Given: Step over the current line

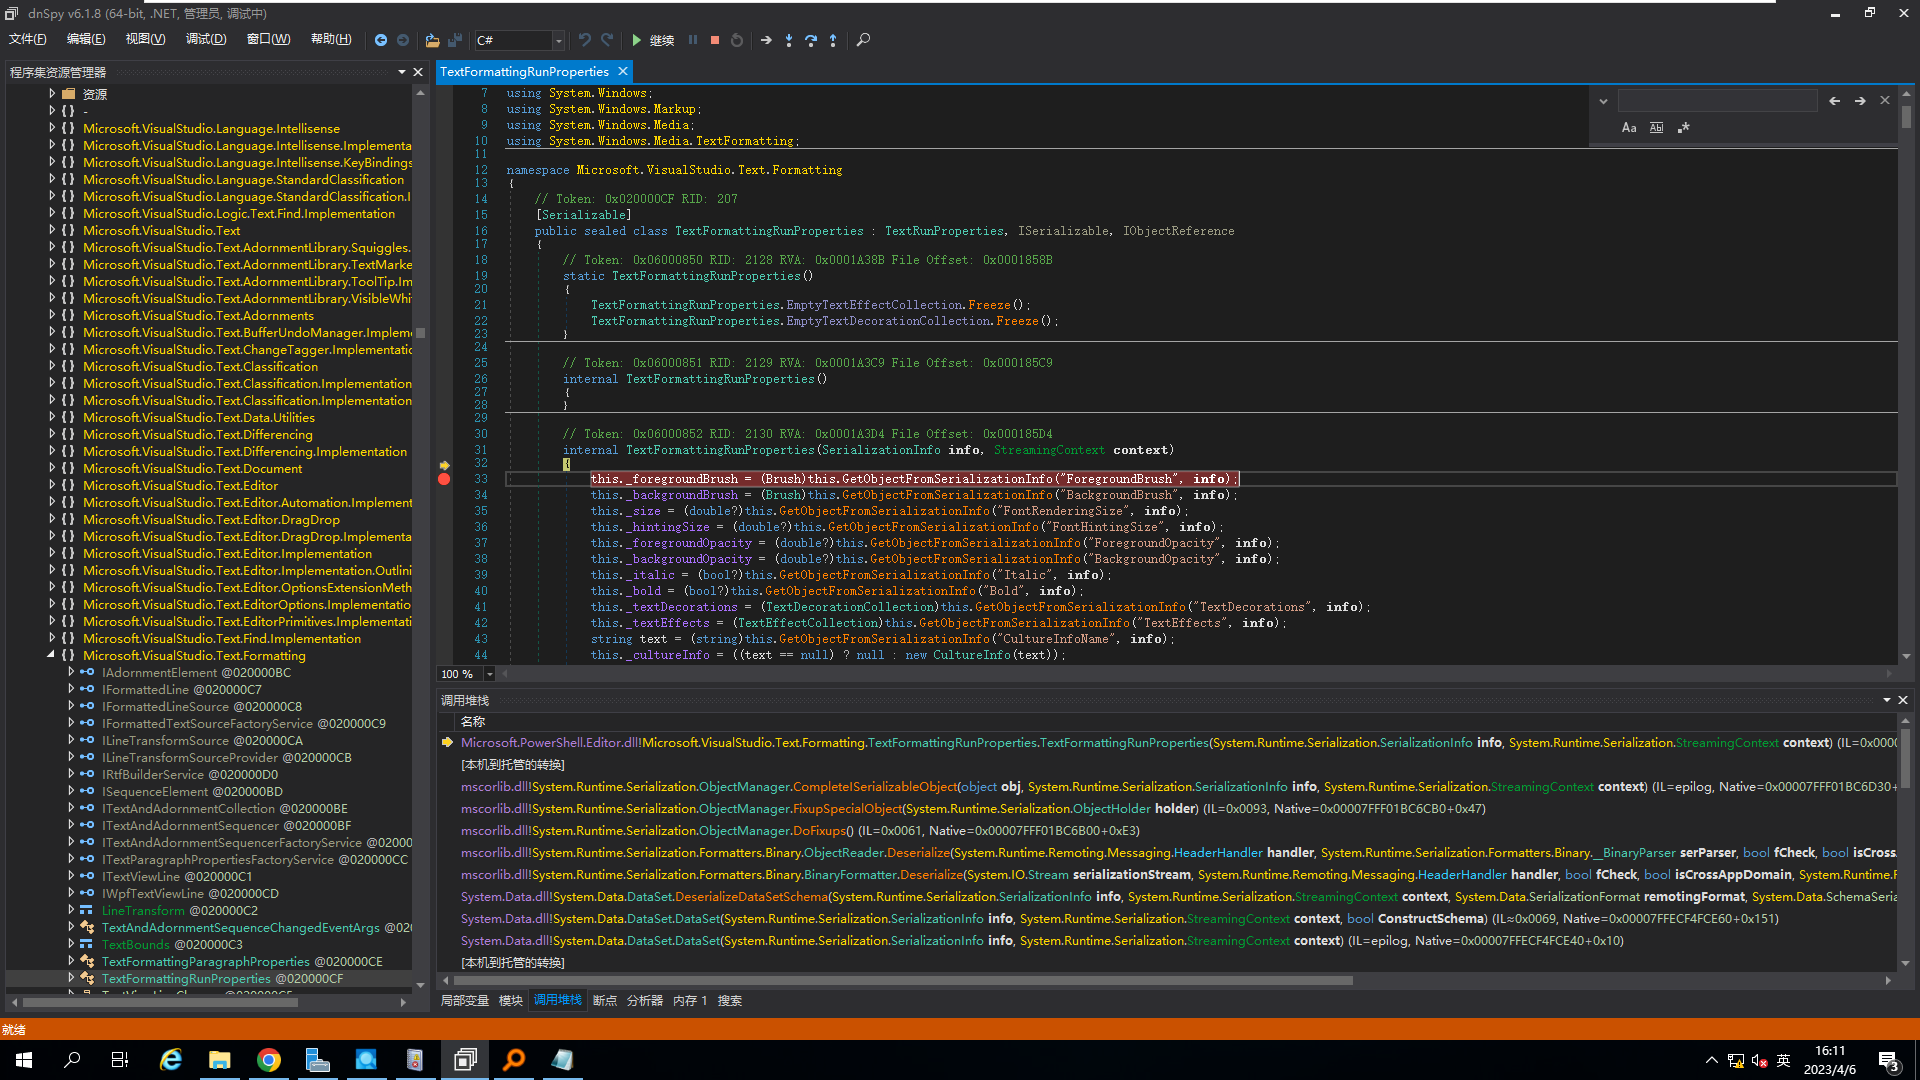Looking at the screenshot, I should (811, 40).
